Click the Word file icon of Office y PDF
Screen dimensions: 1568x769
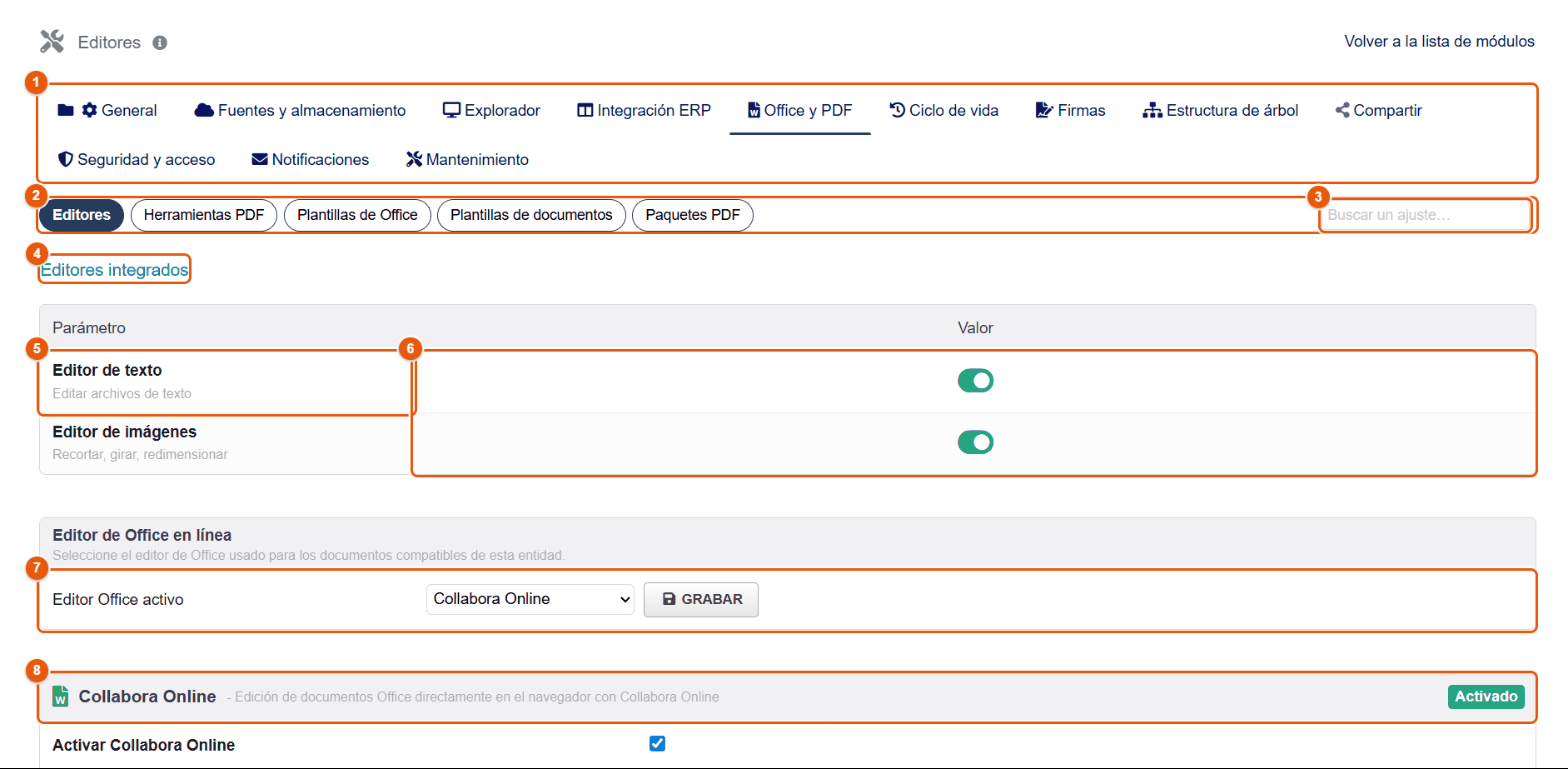[x=754, y=110]
